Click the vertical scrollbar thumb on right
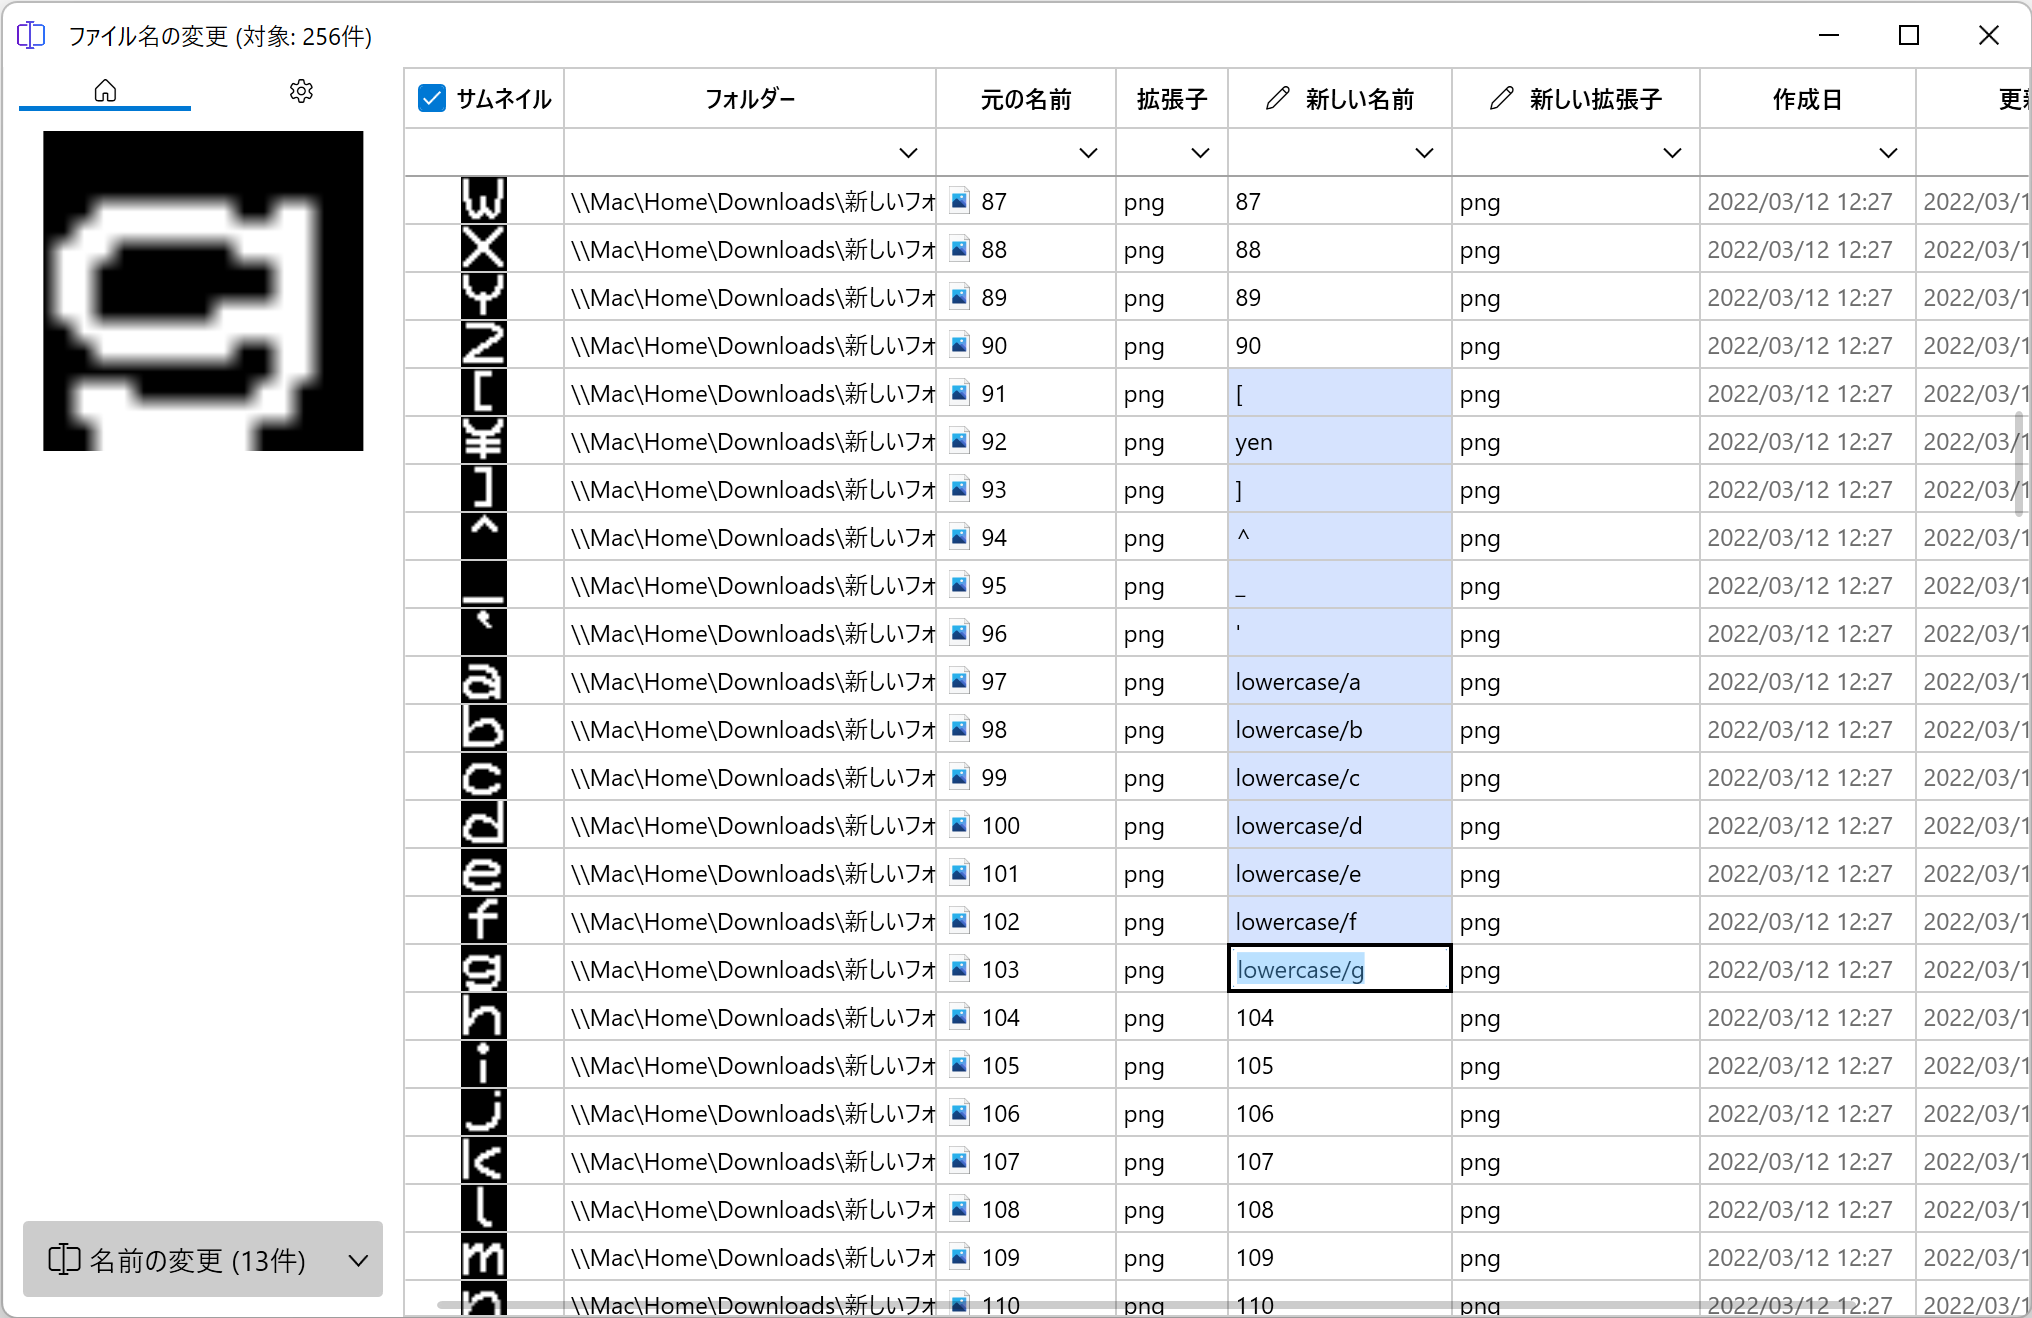Screen dimensions: 2032x1318 click(x=2020, y=463)
